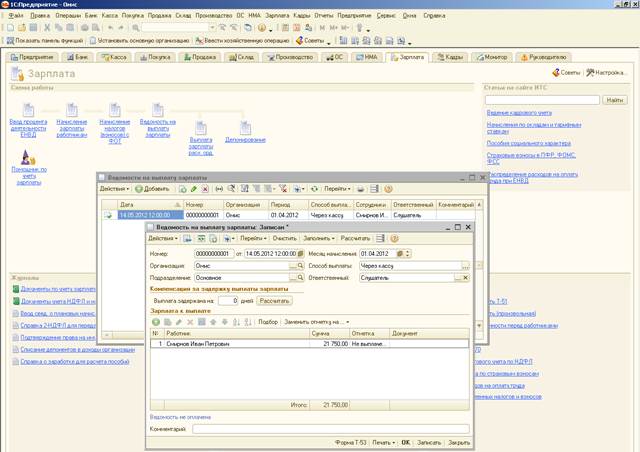Click the 'Выплата зарплаты расх. орд.' icon
The height and width of the screenshot is (452, 640).
tap(201, 128)
